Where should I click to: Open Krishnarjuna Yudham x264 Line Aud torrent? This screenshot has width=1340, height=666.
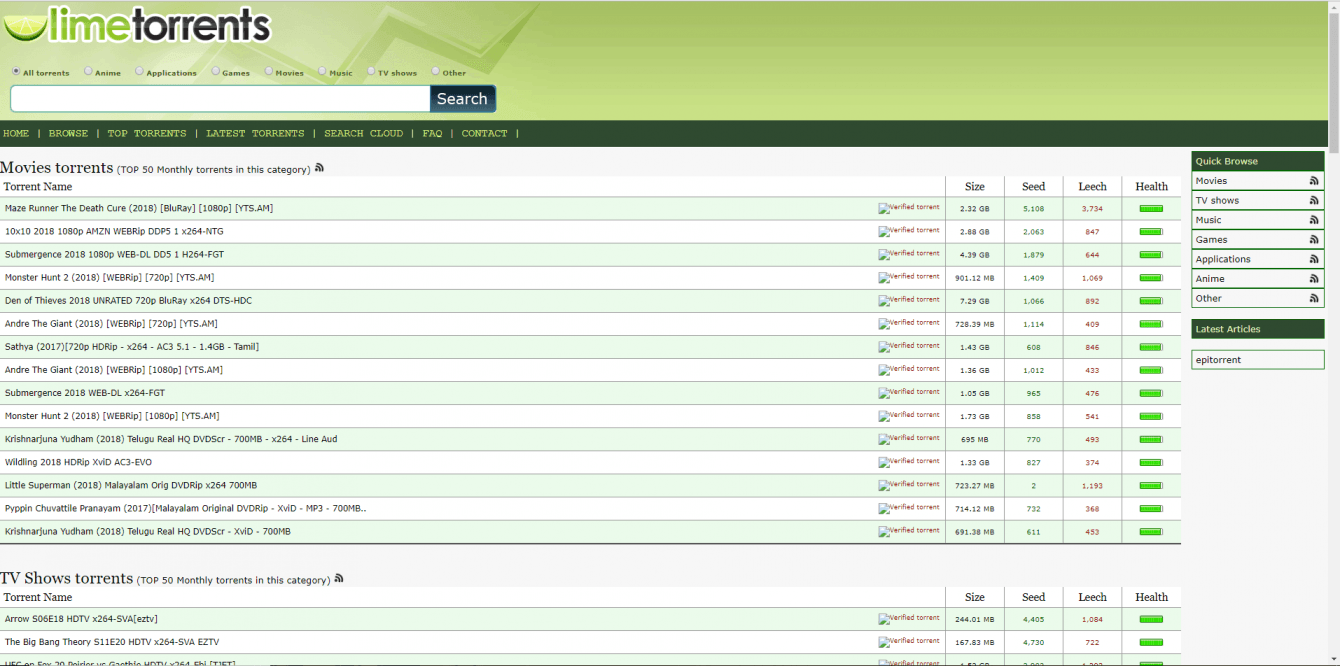pos(171,439)
